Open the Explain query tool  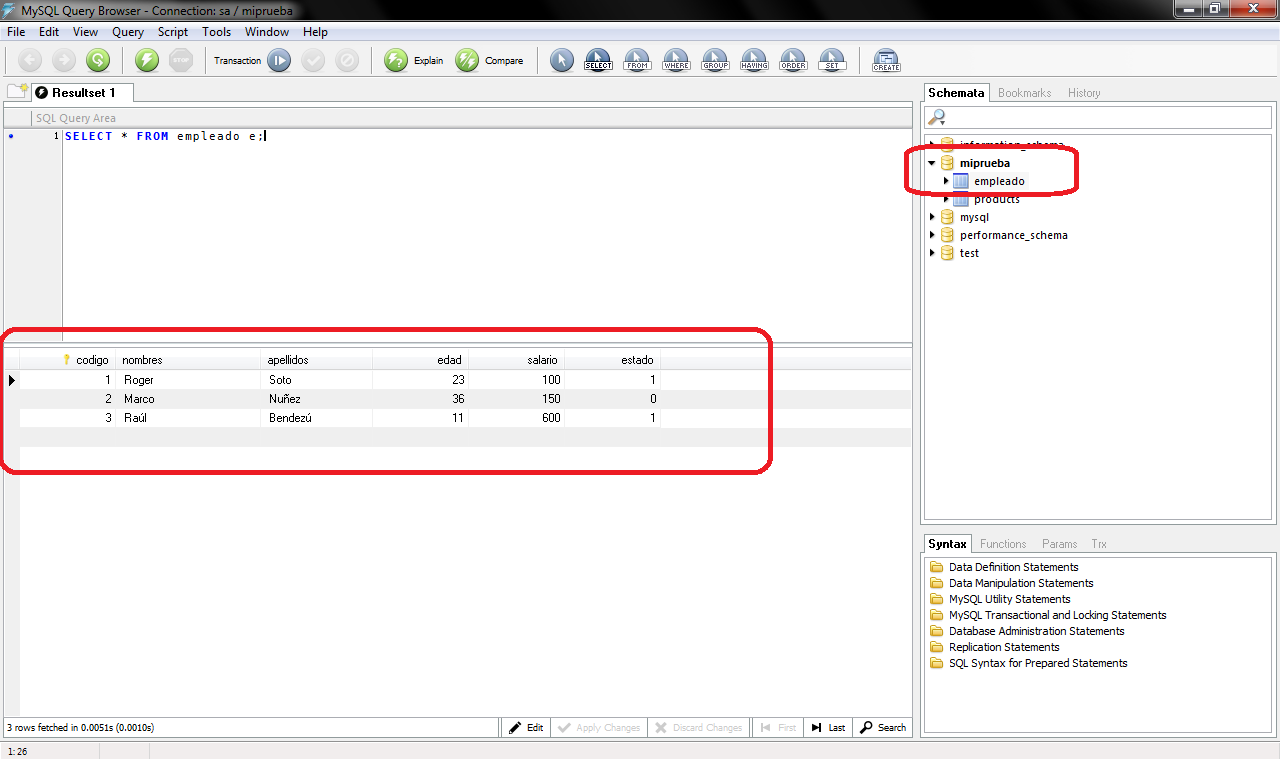click(396, 60)
